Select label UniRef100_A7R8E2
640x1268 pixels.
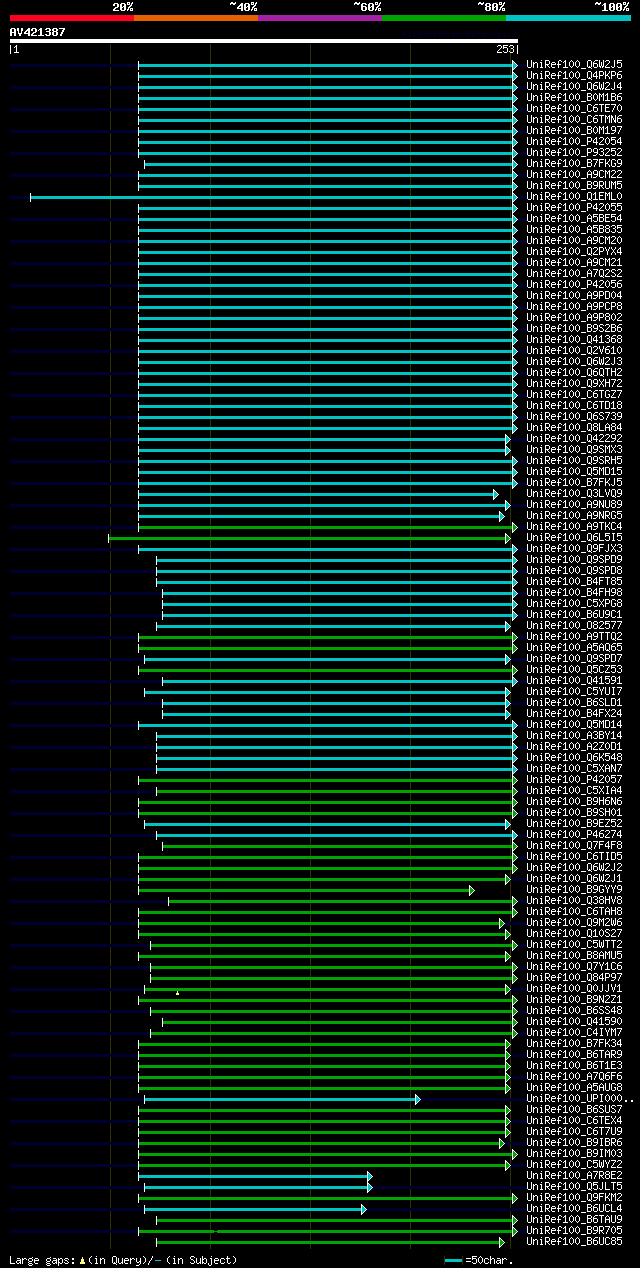[x=574, y=1175]
